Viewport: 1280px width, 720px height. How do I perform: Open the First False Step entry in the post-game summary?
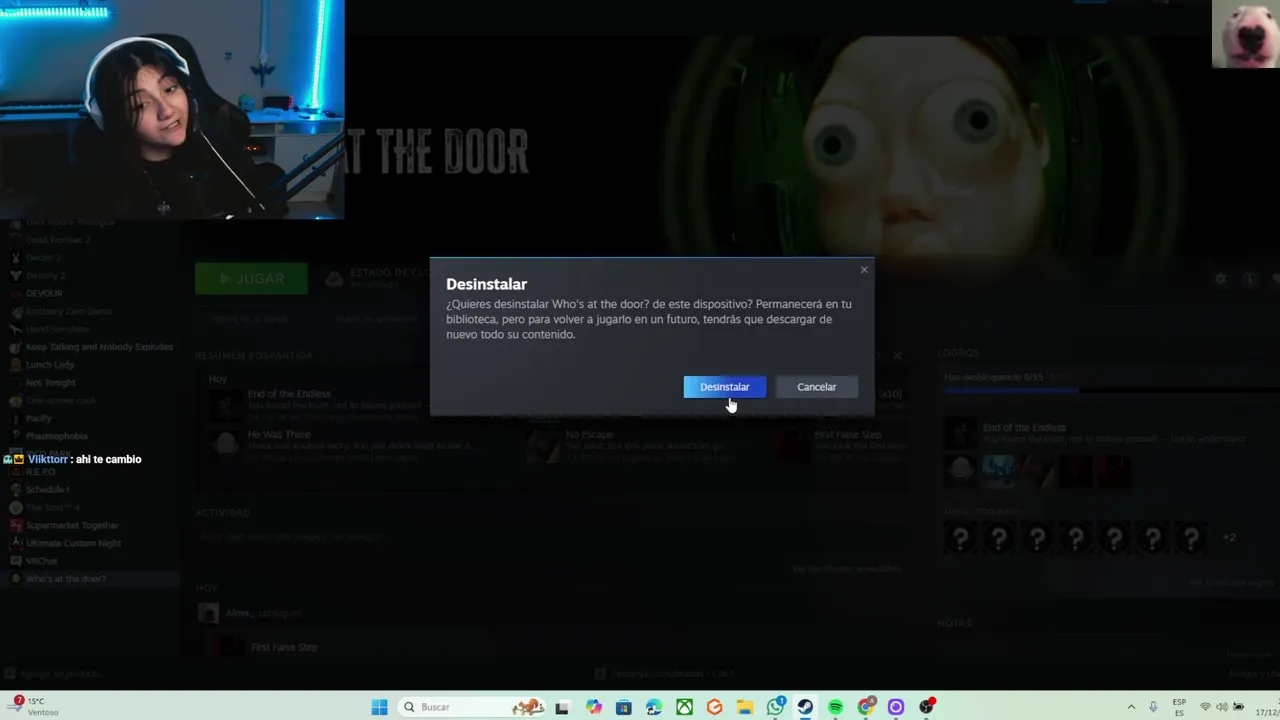842,446
